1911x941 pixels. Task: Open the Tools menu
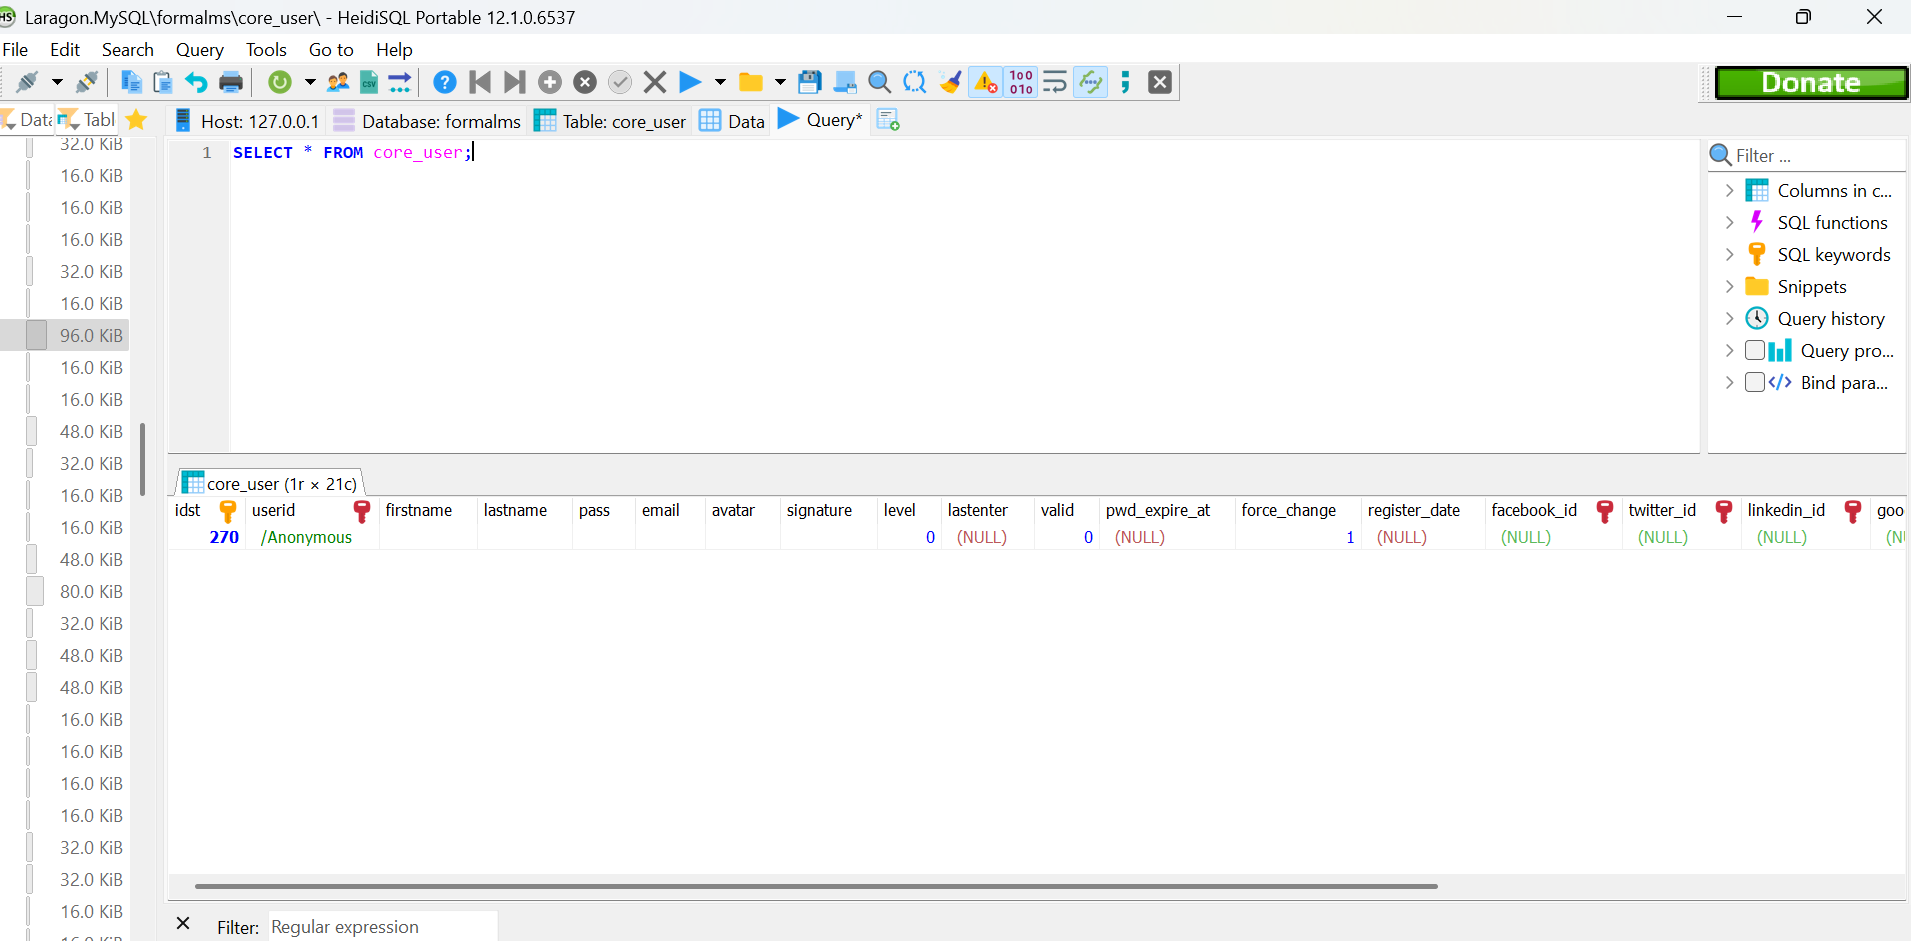(x=266, y=50)
